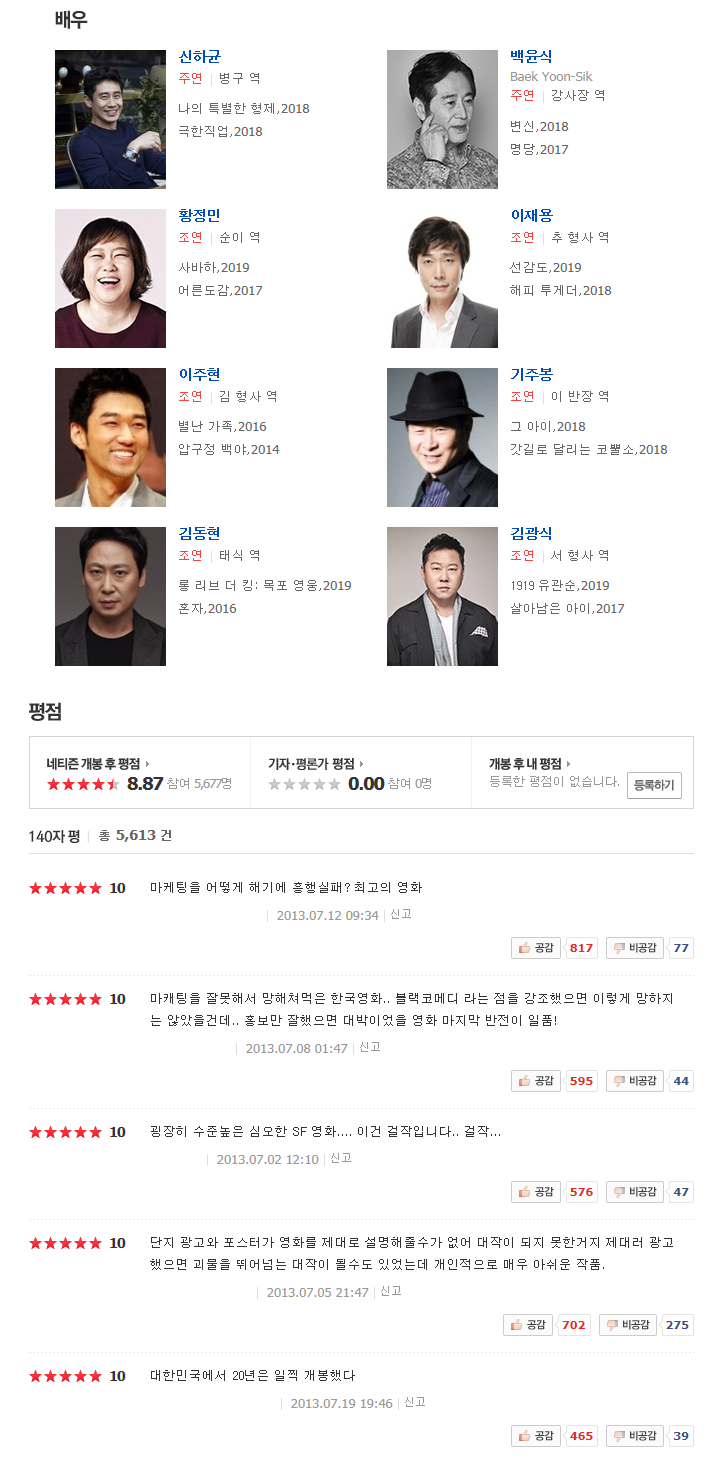Click the 등록하기 button

point(655,785)
